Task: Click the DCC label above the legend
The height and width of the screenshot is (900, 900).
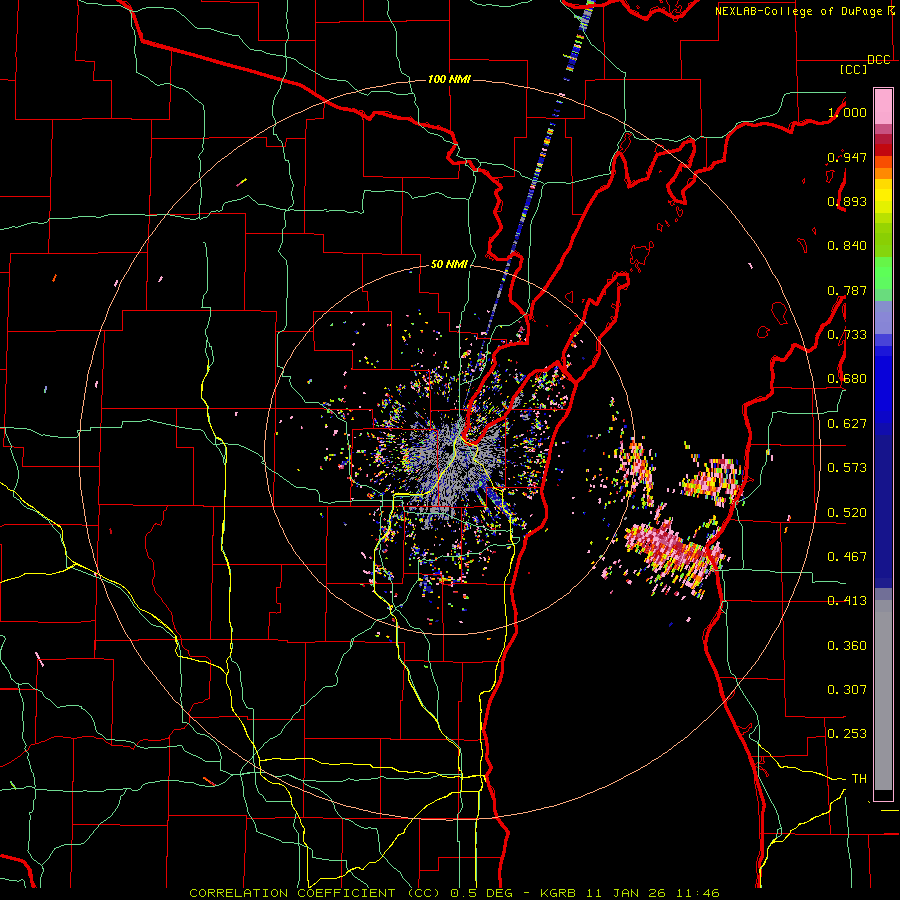Action: pos(879,60)
